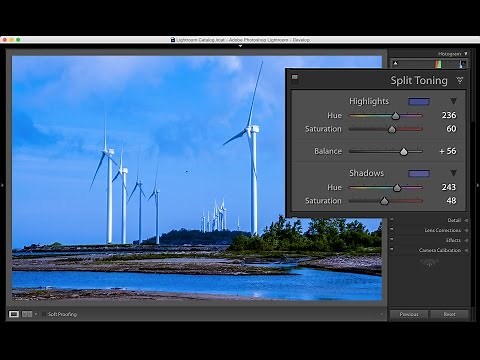
Task: Click the catalog file icon in title bar
Action: [173, 40]
